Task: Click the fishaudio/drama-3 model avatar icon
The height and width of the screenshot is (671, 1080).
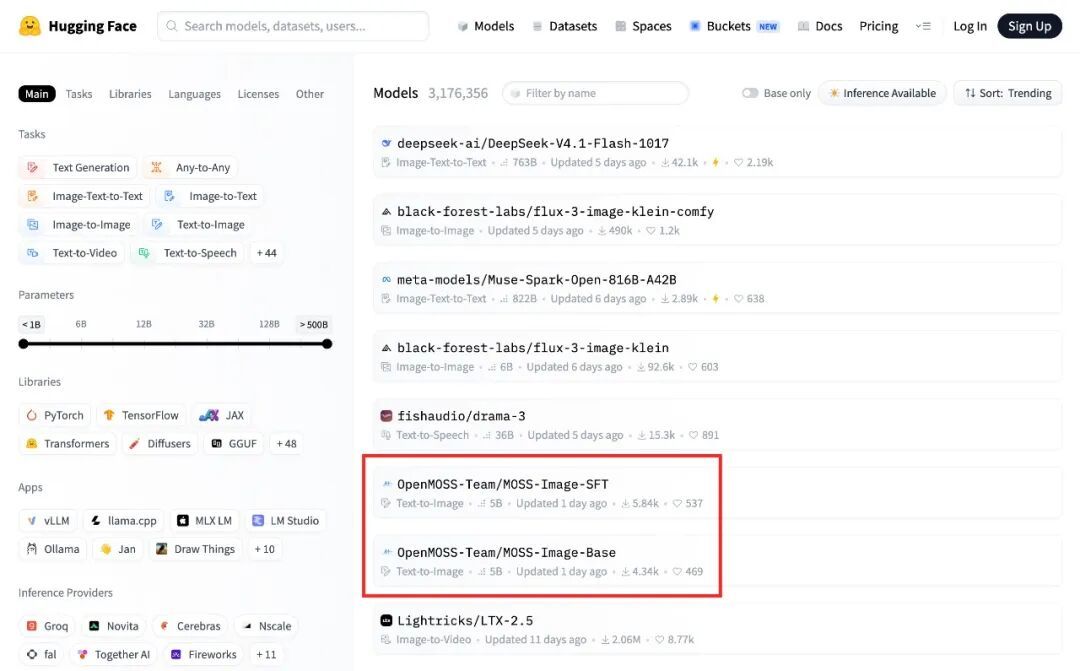Action: point(386,416)
